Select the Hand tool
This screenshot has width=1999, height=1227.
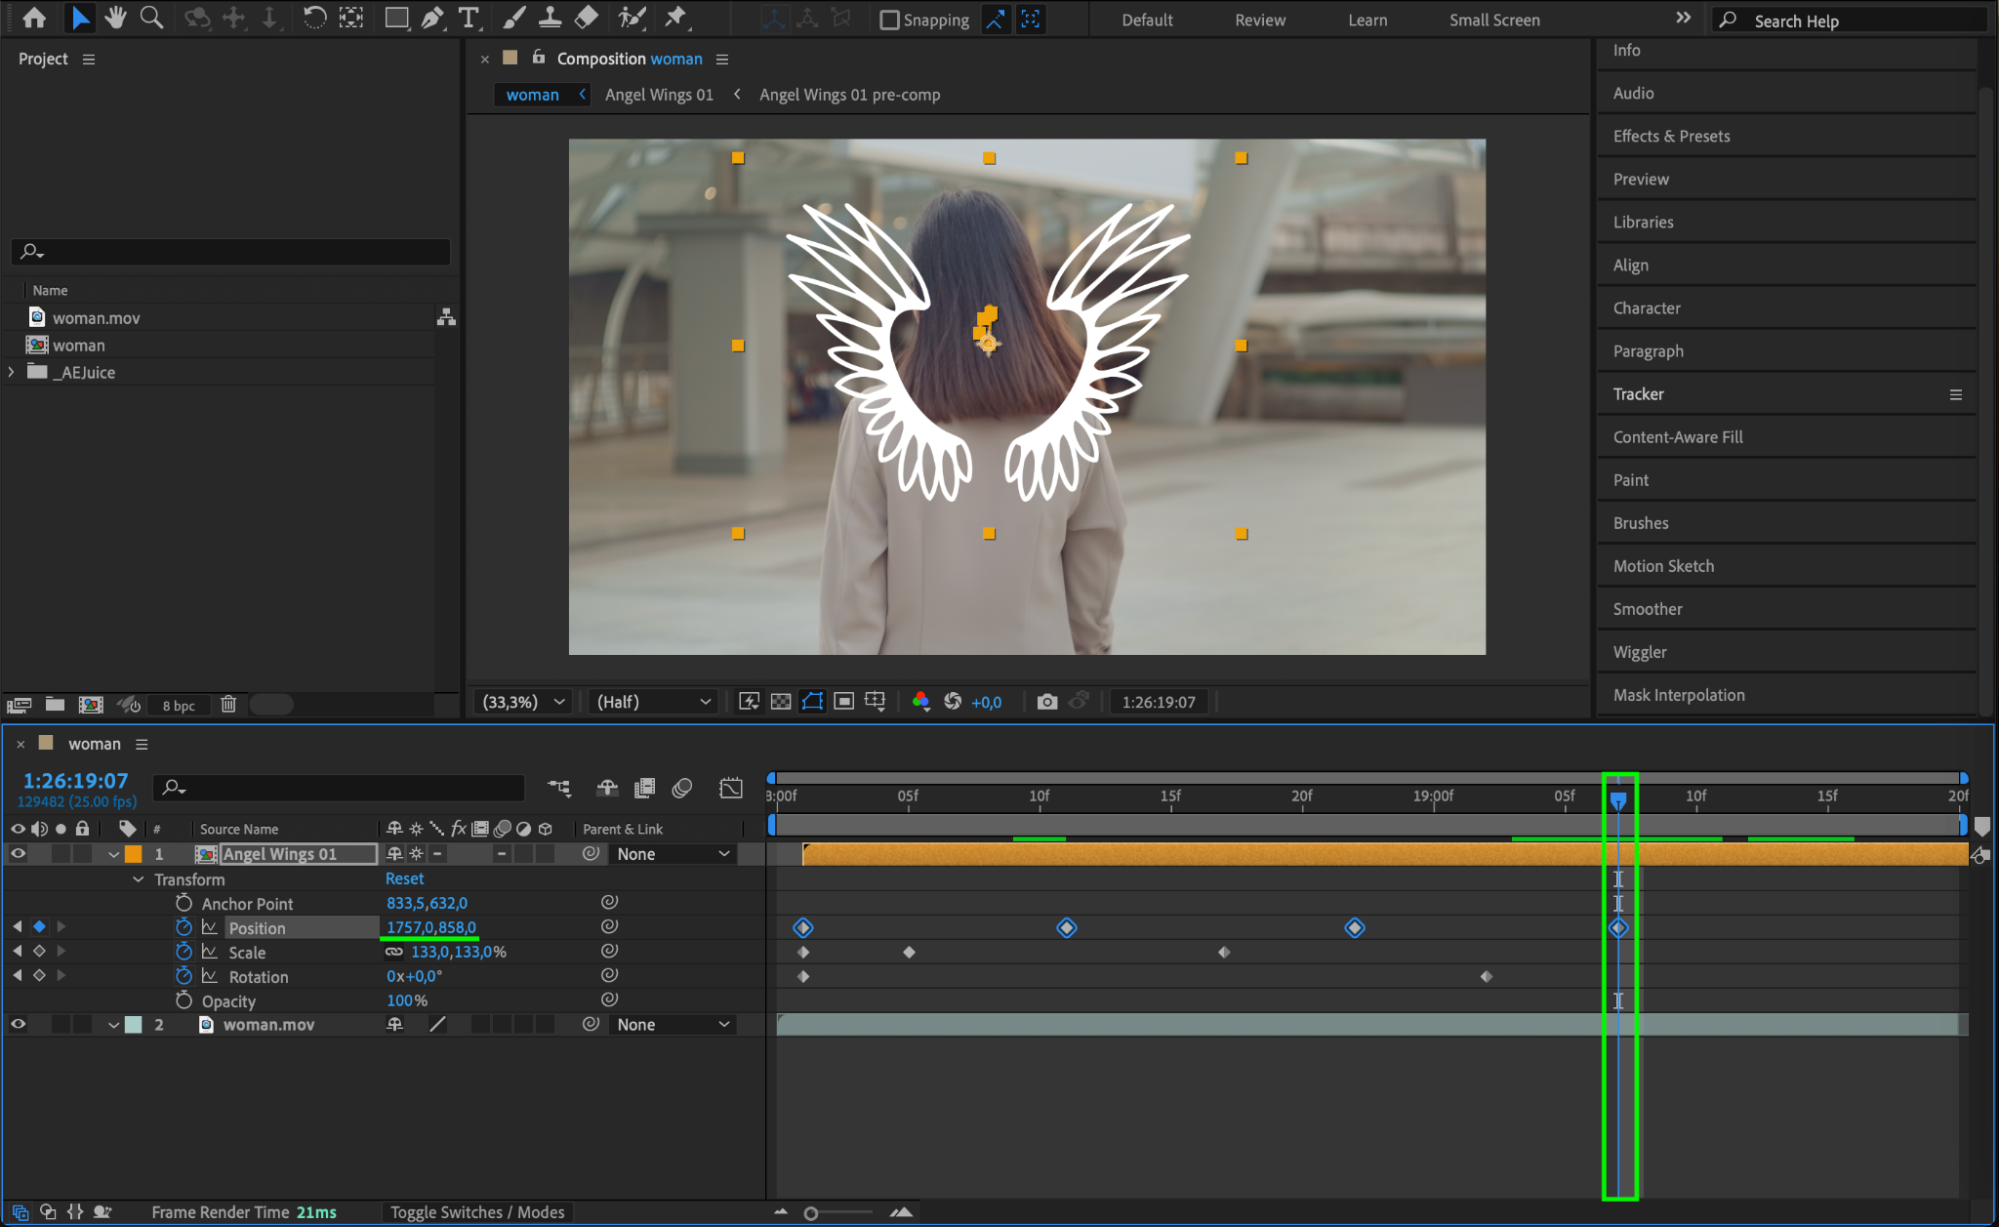(116, 17)
